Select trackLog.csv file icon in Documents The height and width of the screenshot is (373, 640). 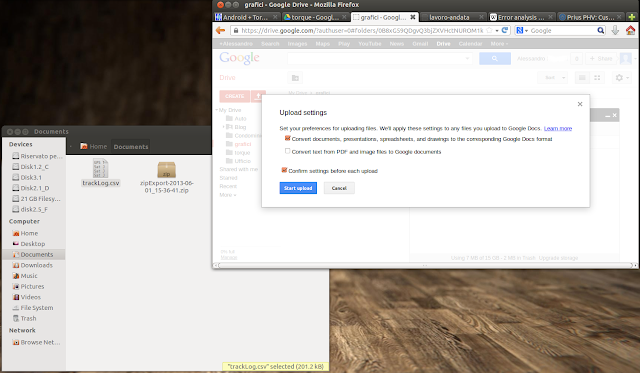100,168
